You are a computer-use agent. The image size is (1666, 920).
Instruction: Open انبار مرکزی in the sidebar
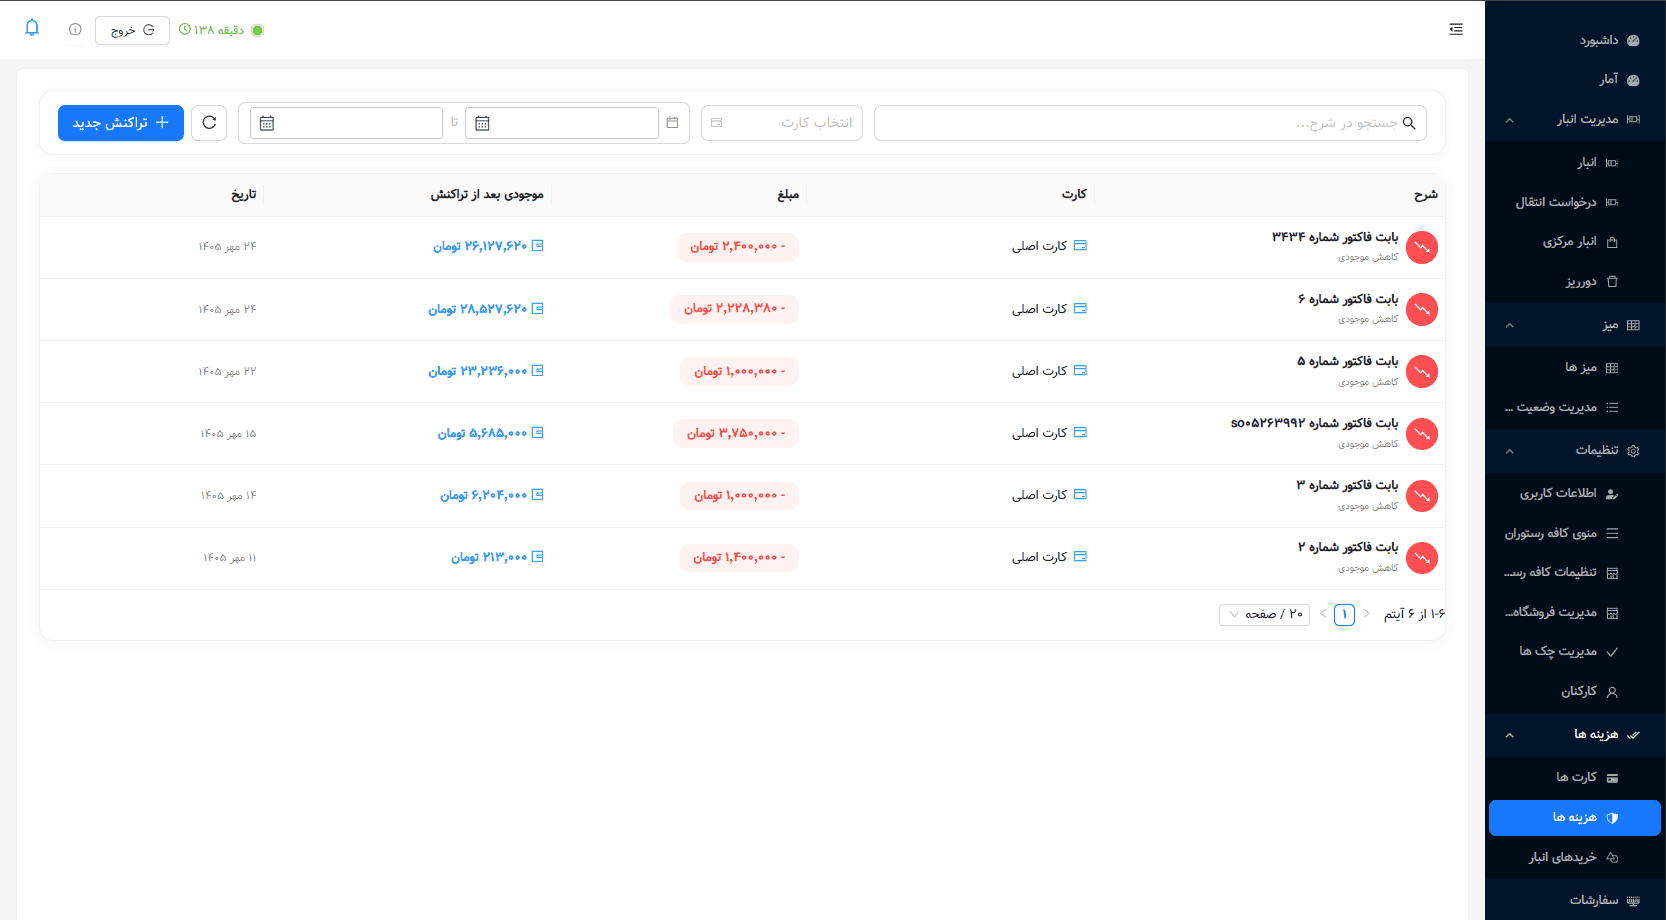click(x=1575, y=242)
